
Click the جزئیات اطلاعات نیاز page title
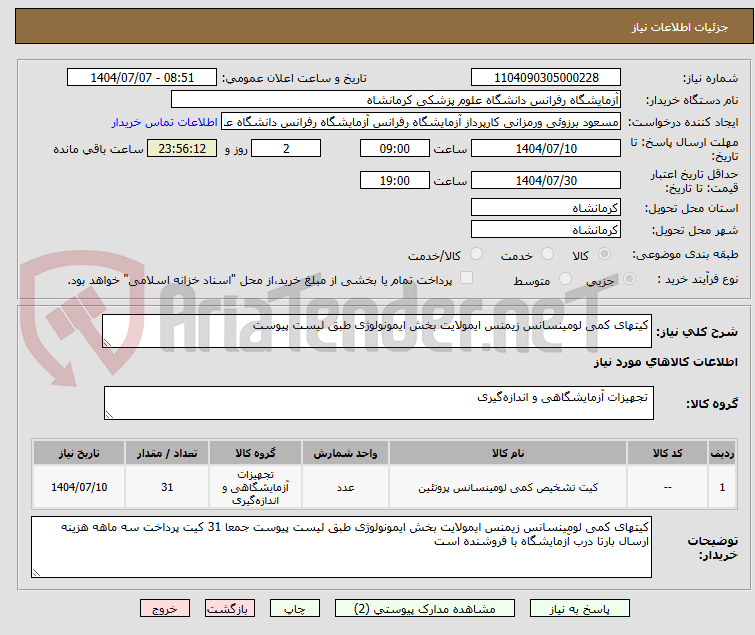point(680,27)
